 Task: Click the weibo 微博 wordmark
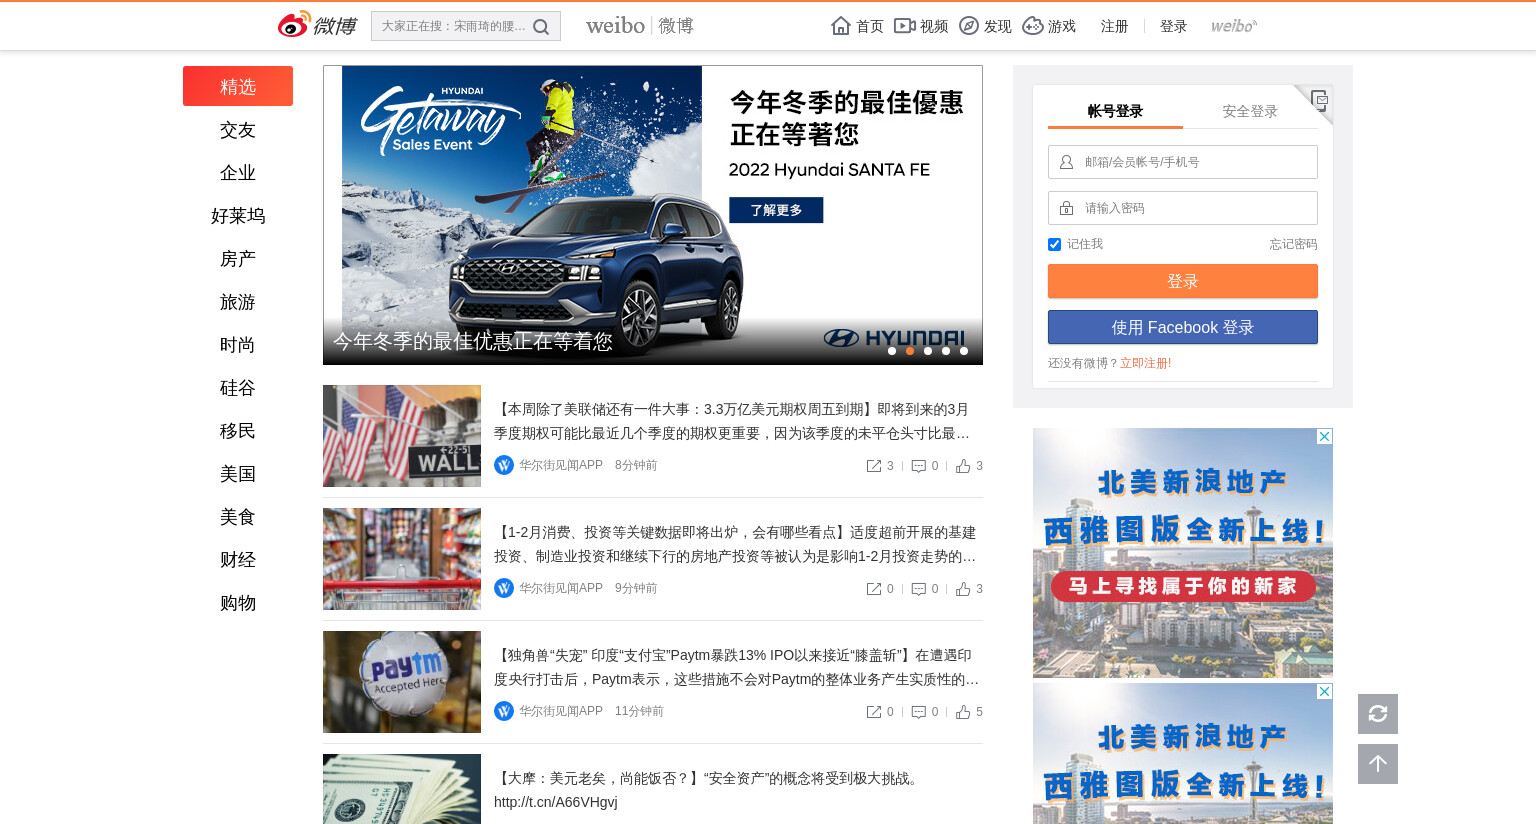(x=640, y=26)
